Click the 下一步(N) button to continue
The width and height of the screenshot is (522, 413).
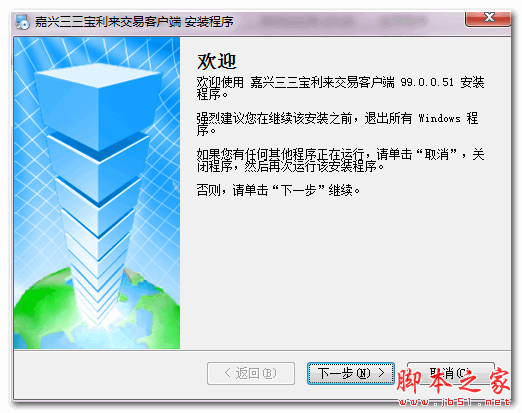click(x=351, y=373)
